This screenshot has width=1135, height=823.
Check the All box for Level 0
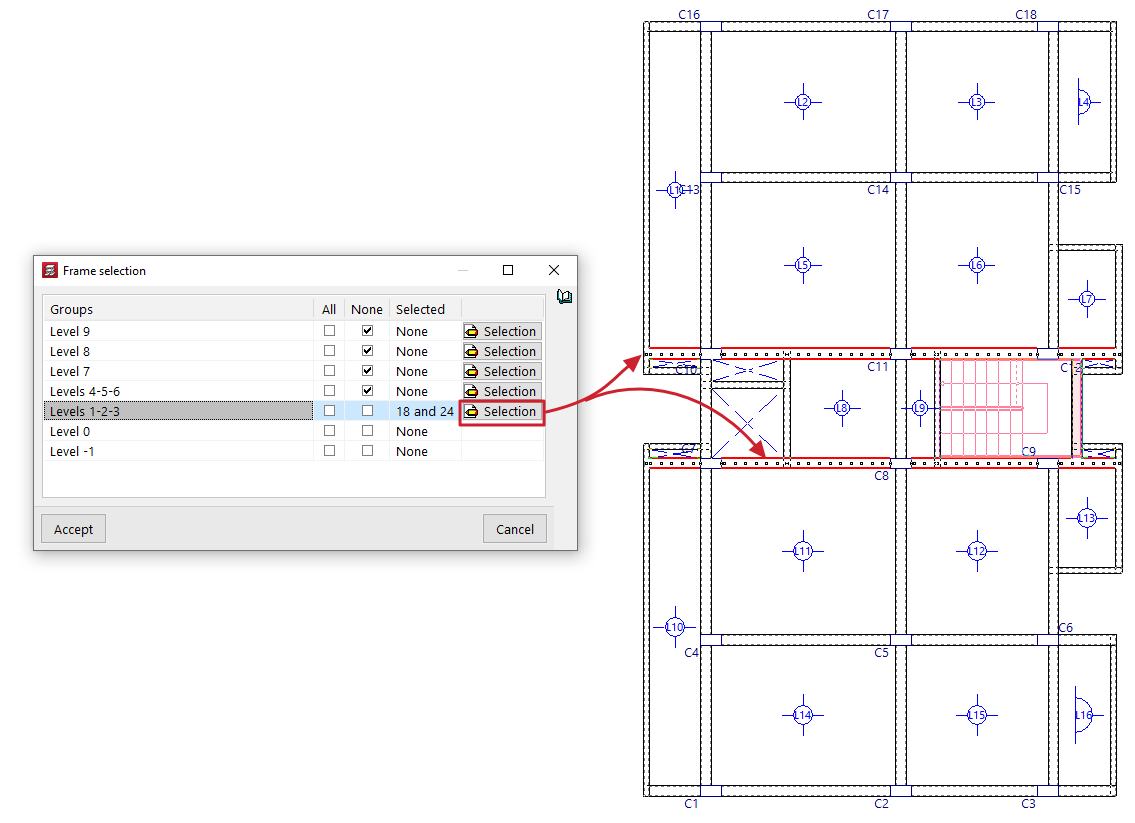[x=329, y=431]
